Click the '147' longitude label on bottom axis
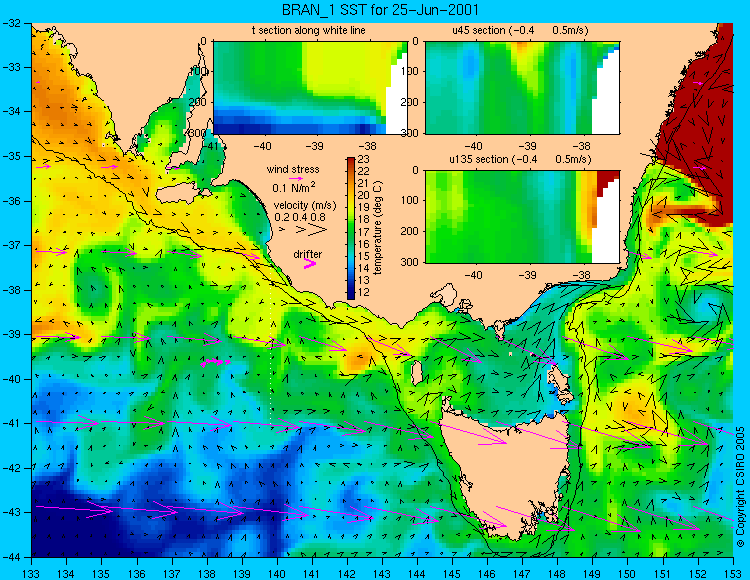The height and width of the screenshot is (580, 750). [x=522, y=572]
